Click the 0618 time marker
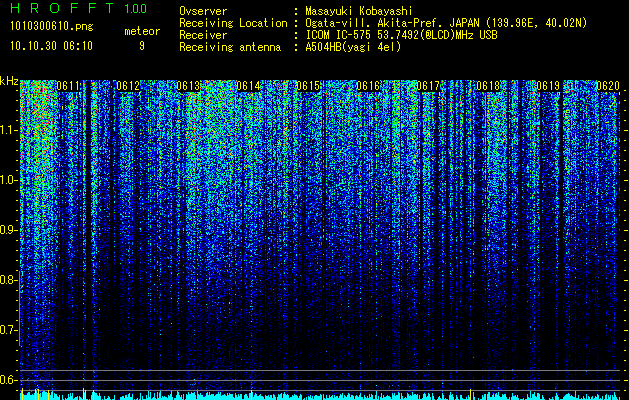 coord(489,86)
